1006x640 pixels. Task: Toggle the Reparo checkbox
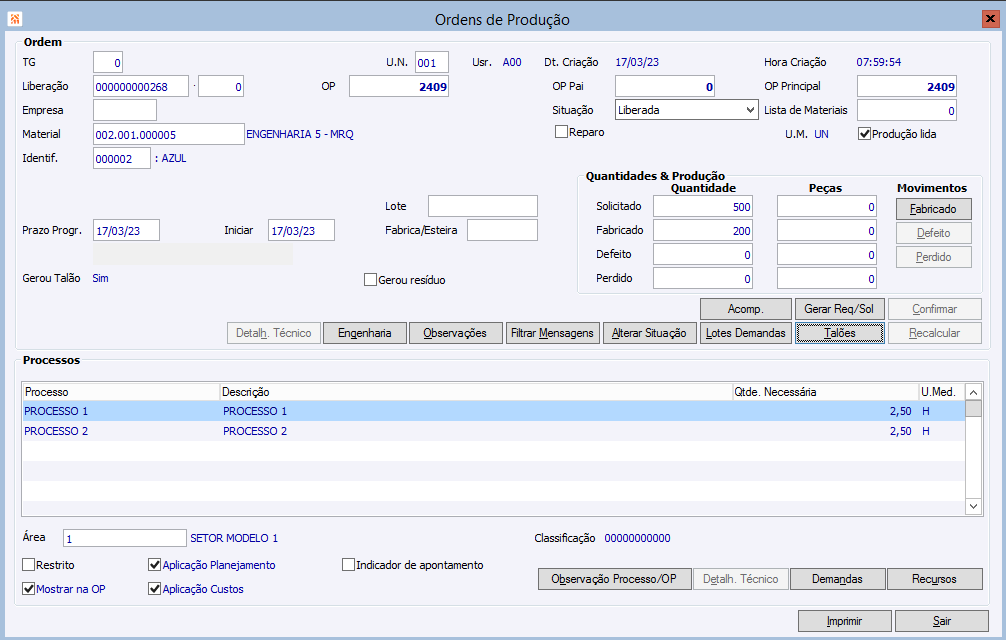coord(562,132)
